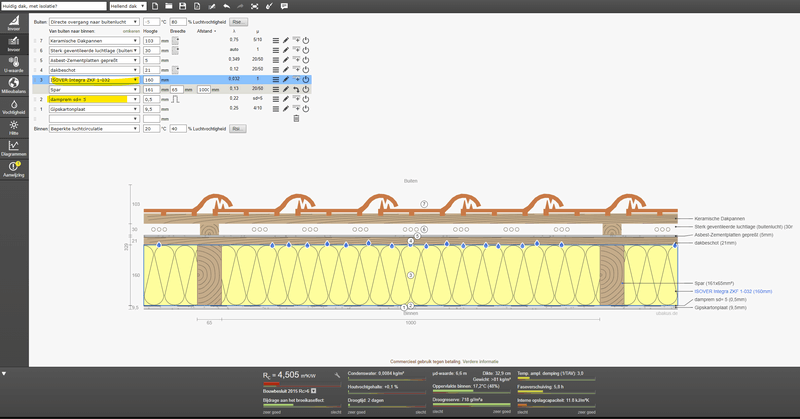800x419 pixels.
Task: Open the U-waarde sidebar panel
Action: pos(14,65)
